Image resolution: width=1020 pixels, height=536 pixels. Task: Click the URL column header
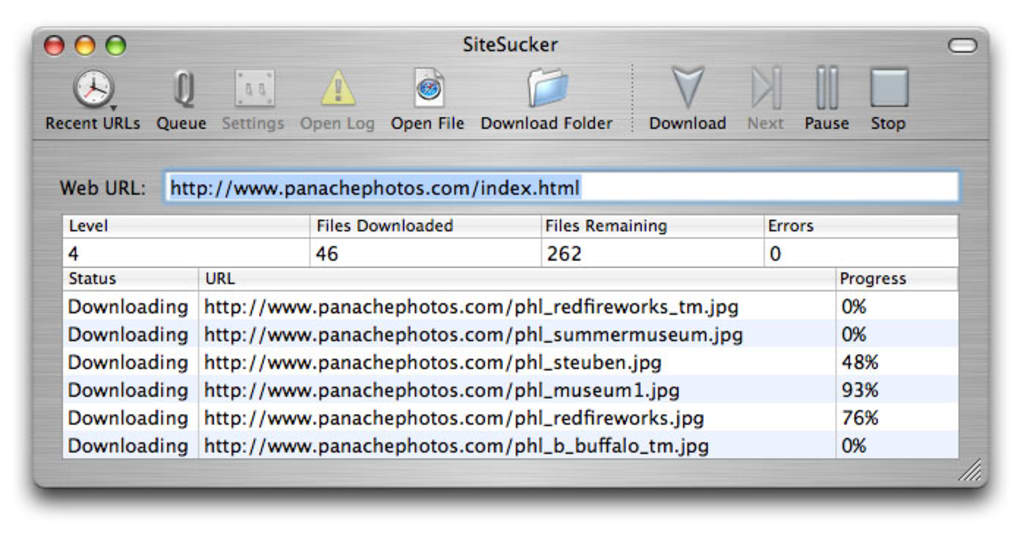[516, 278]
